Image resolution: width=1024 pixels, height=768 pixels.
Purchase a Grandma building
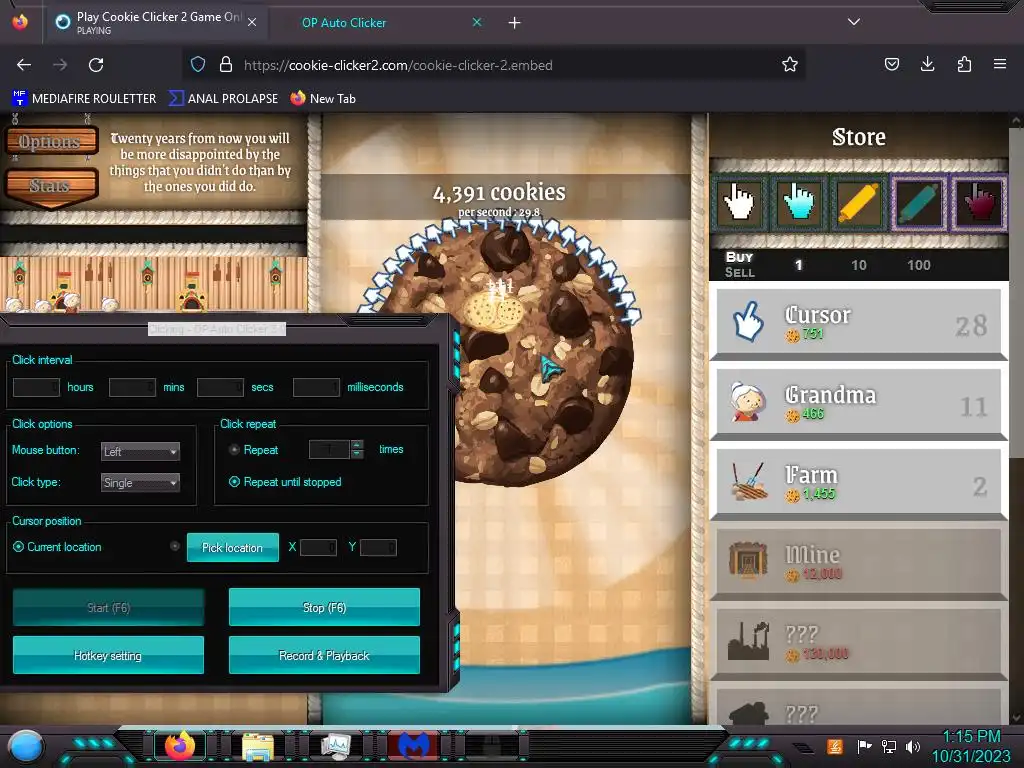(x=858, y=402)
